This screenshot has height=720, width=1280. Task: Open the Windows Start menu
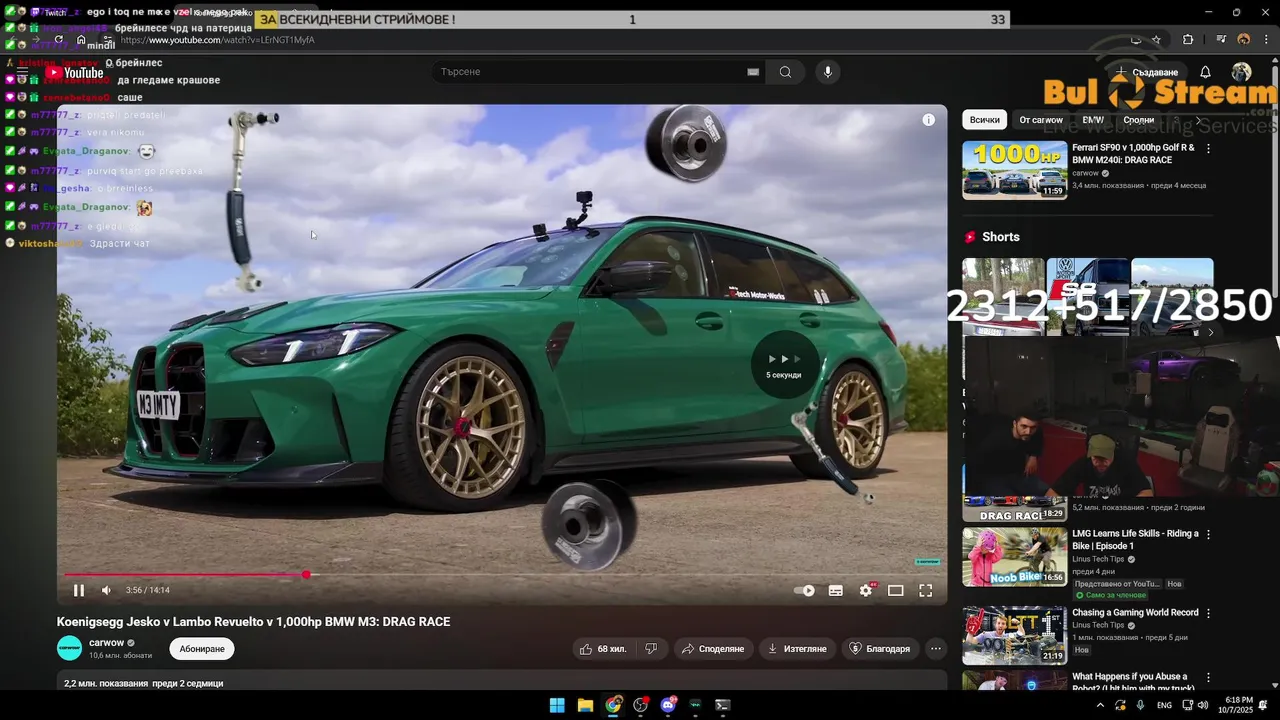pyautogui.click(x=557, y=705)
